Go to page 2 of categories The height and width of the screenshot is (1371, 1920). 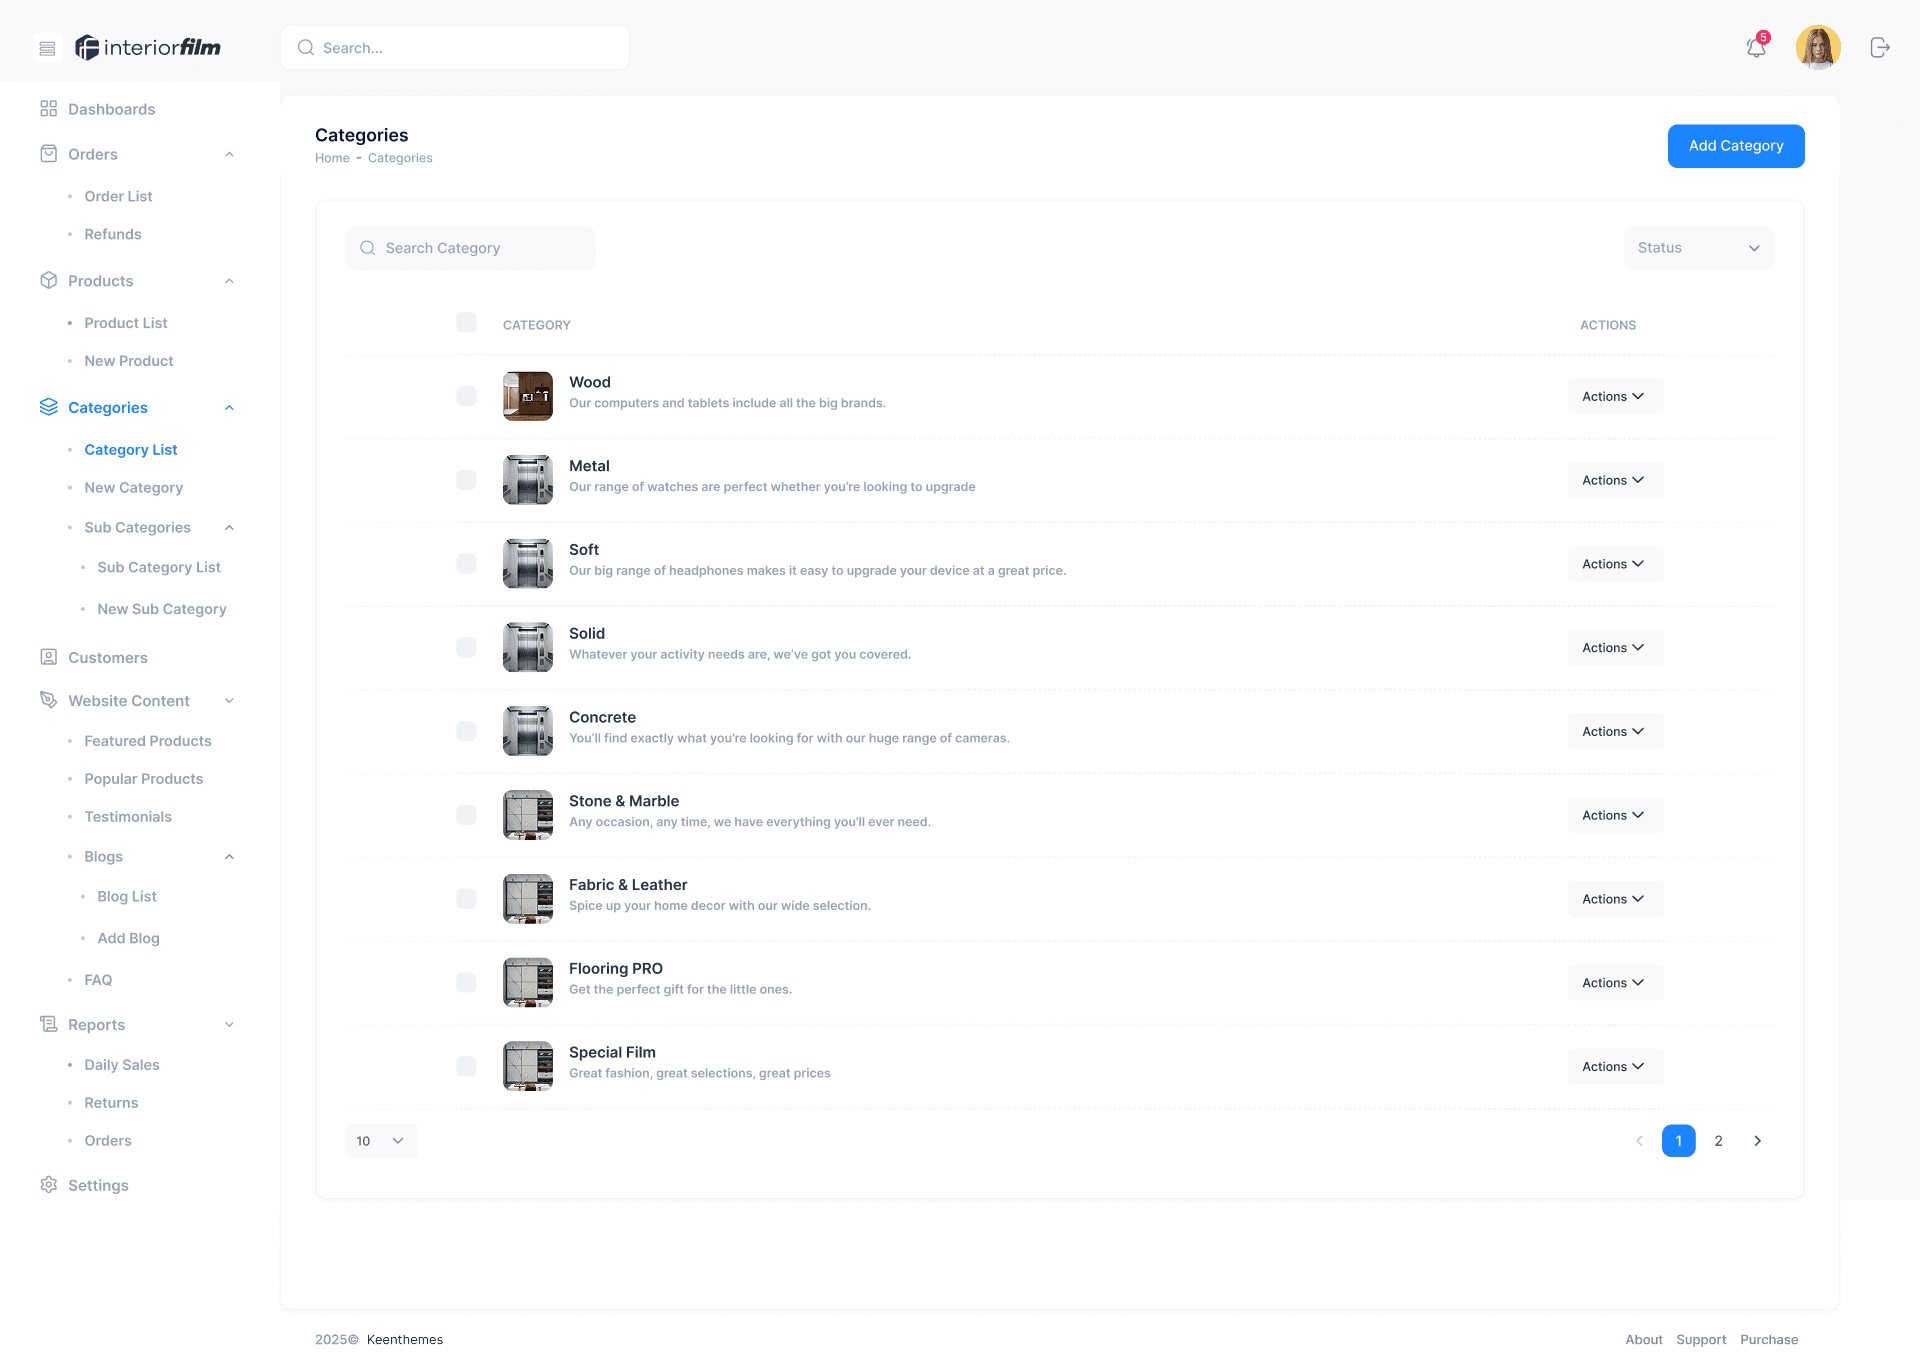(1718, 1141)
